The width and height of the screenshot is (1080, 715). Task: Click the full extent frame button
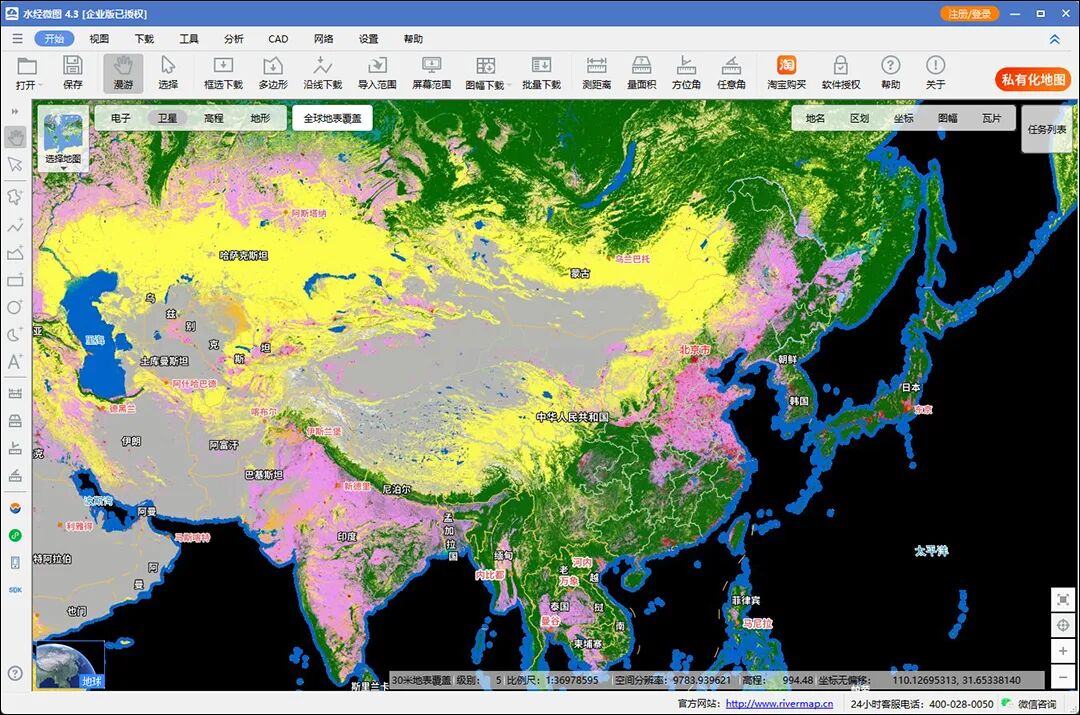1063,599
